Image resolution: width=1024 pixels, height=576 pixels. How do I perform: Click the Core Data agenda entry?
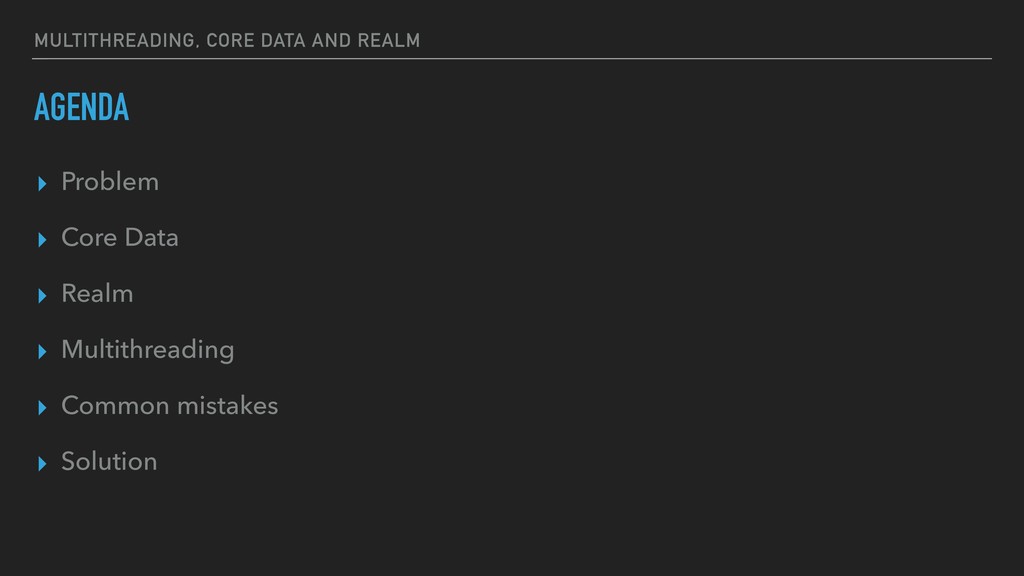coord(120,238)
